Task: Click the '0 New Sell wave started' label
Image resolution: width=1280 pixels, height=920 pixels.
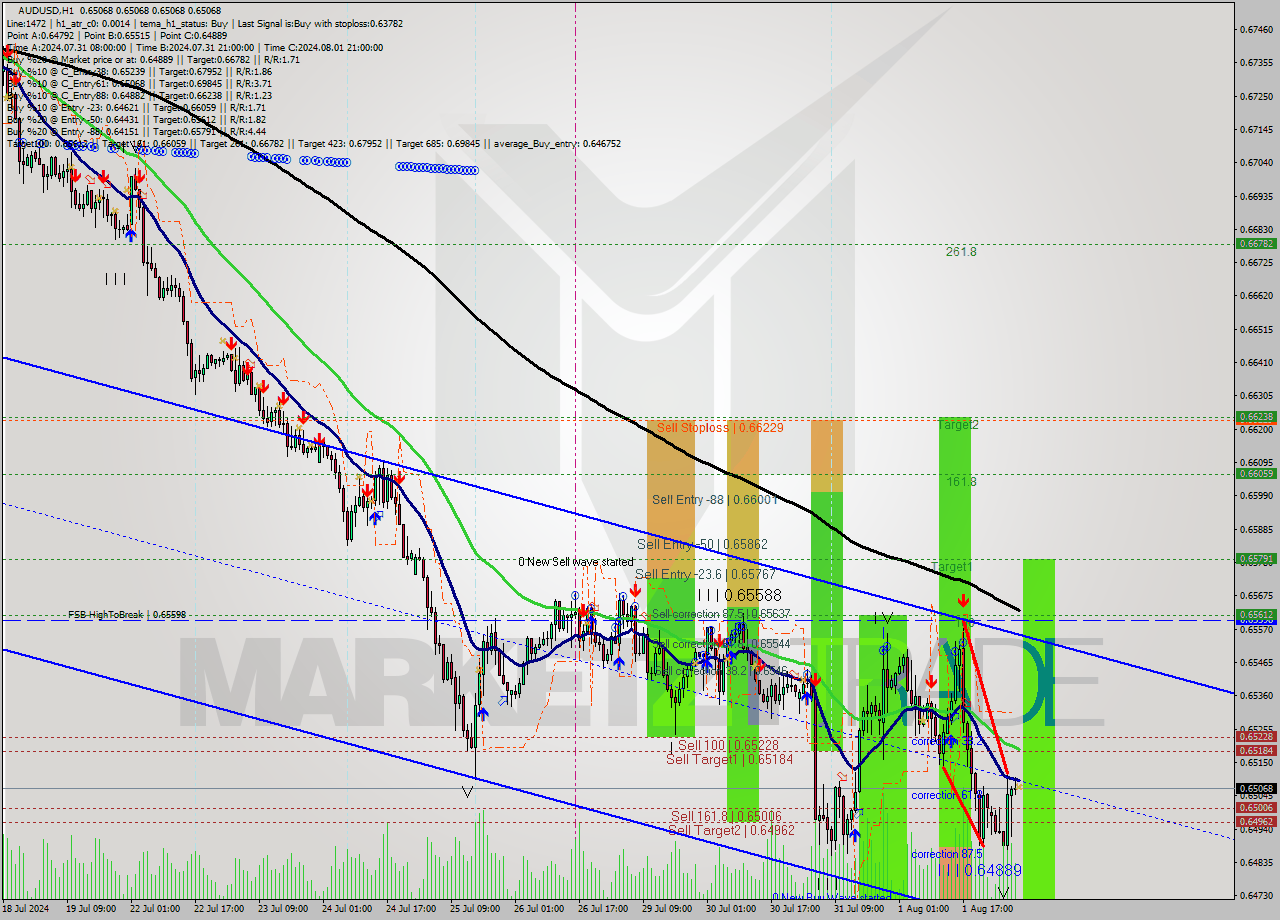Action: tap(576, 562)
